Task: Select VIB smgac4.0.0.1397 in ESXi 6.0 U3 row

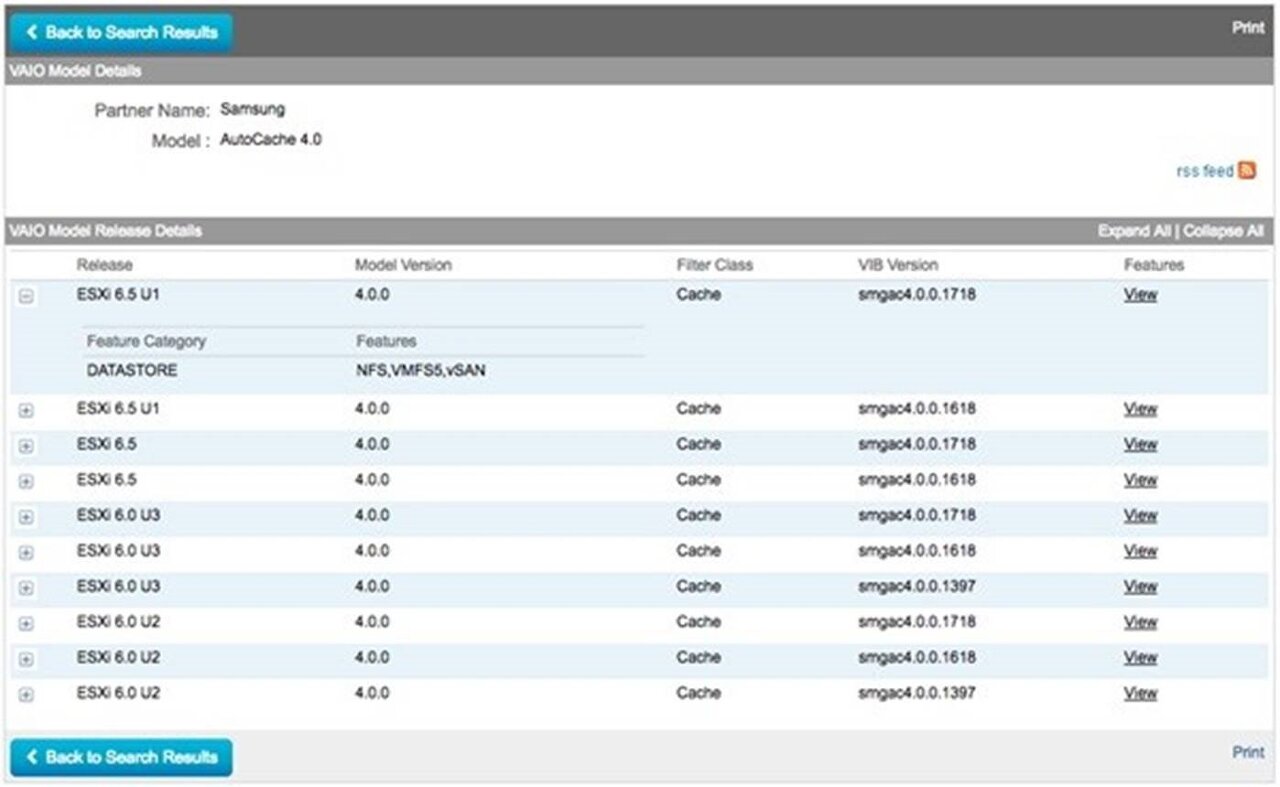Action: coord(917,586)
